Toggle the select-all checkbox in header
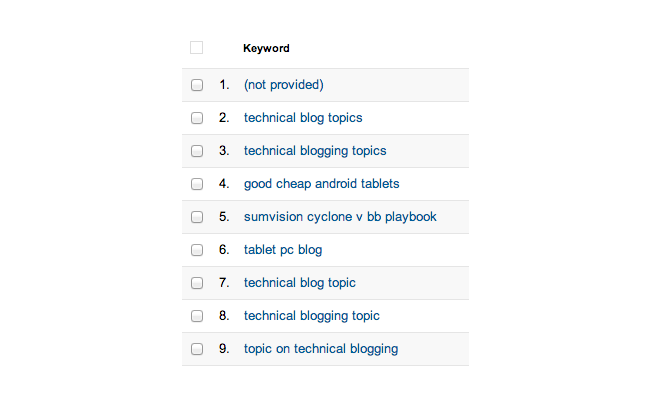652x400 pixels. tap(196, 48)
